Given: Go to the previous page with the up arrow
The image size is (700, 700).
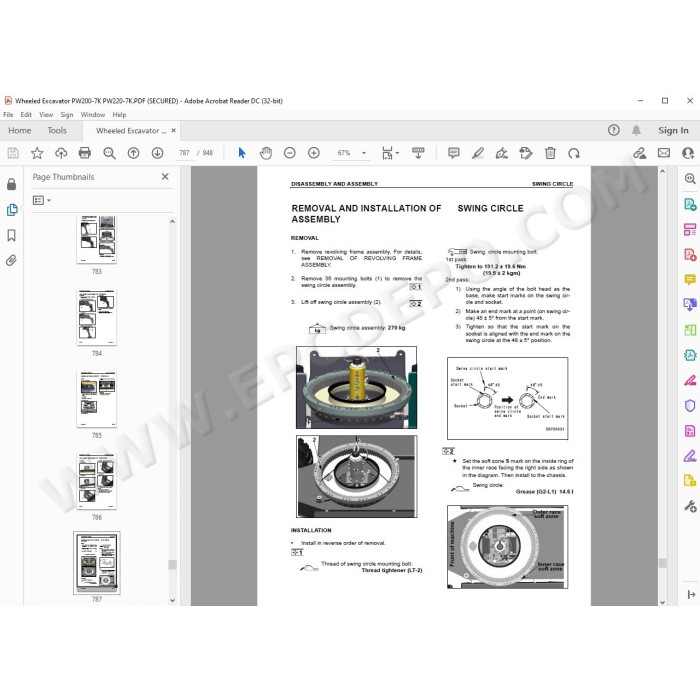Looking at the screenshot, I should tap(133, 153).
